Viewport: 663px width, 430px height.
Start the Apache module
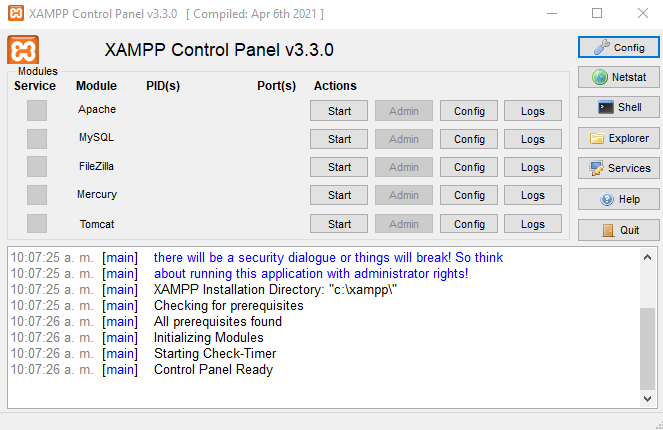point(339,111)
